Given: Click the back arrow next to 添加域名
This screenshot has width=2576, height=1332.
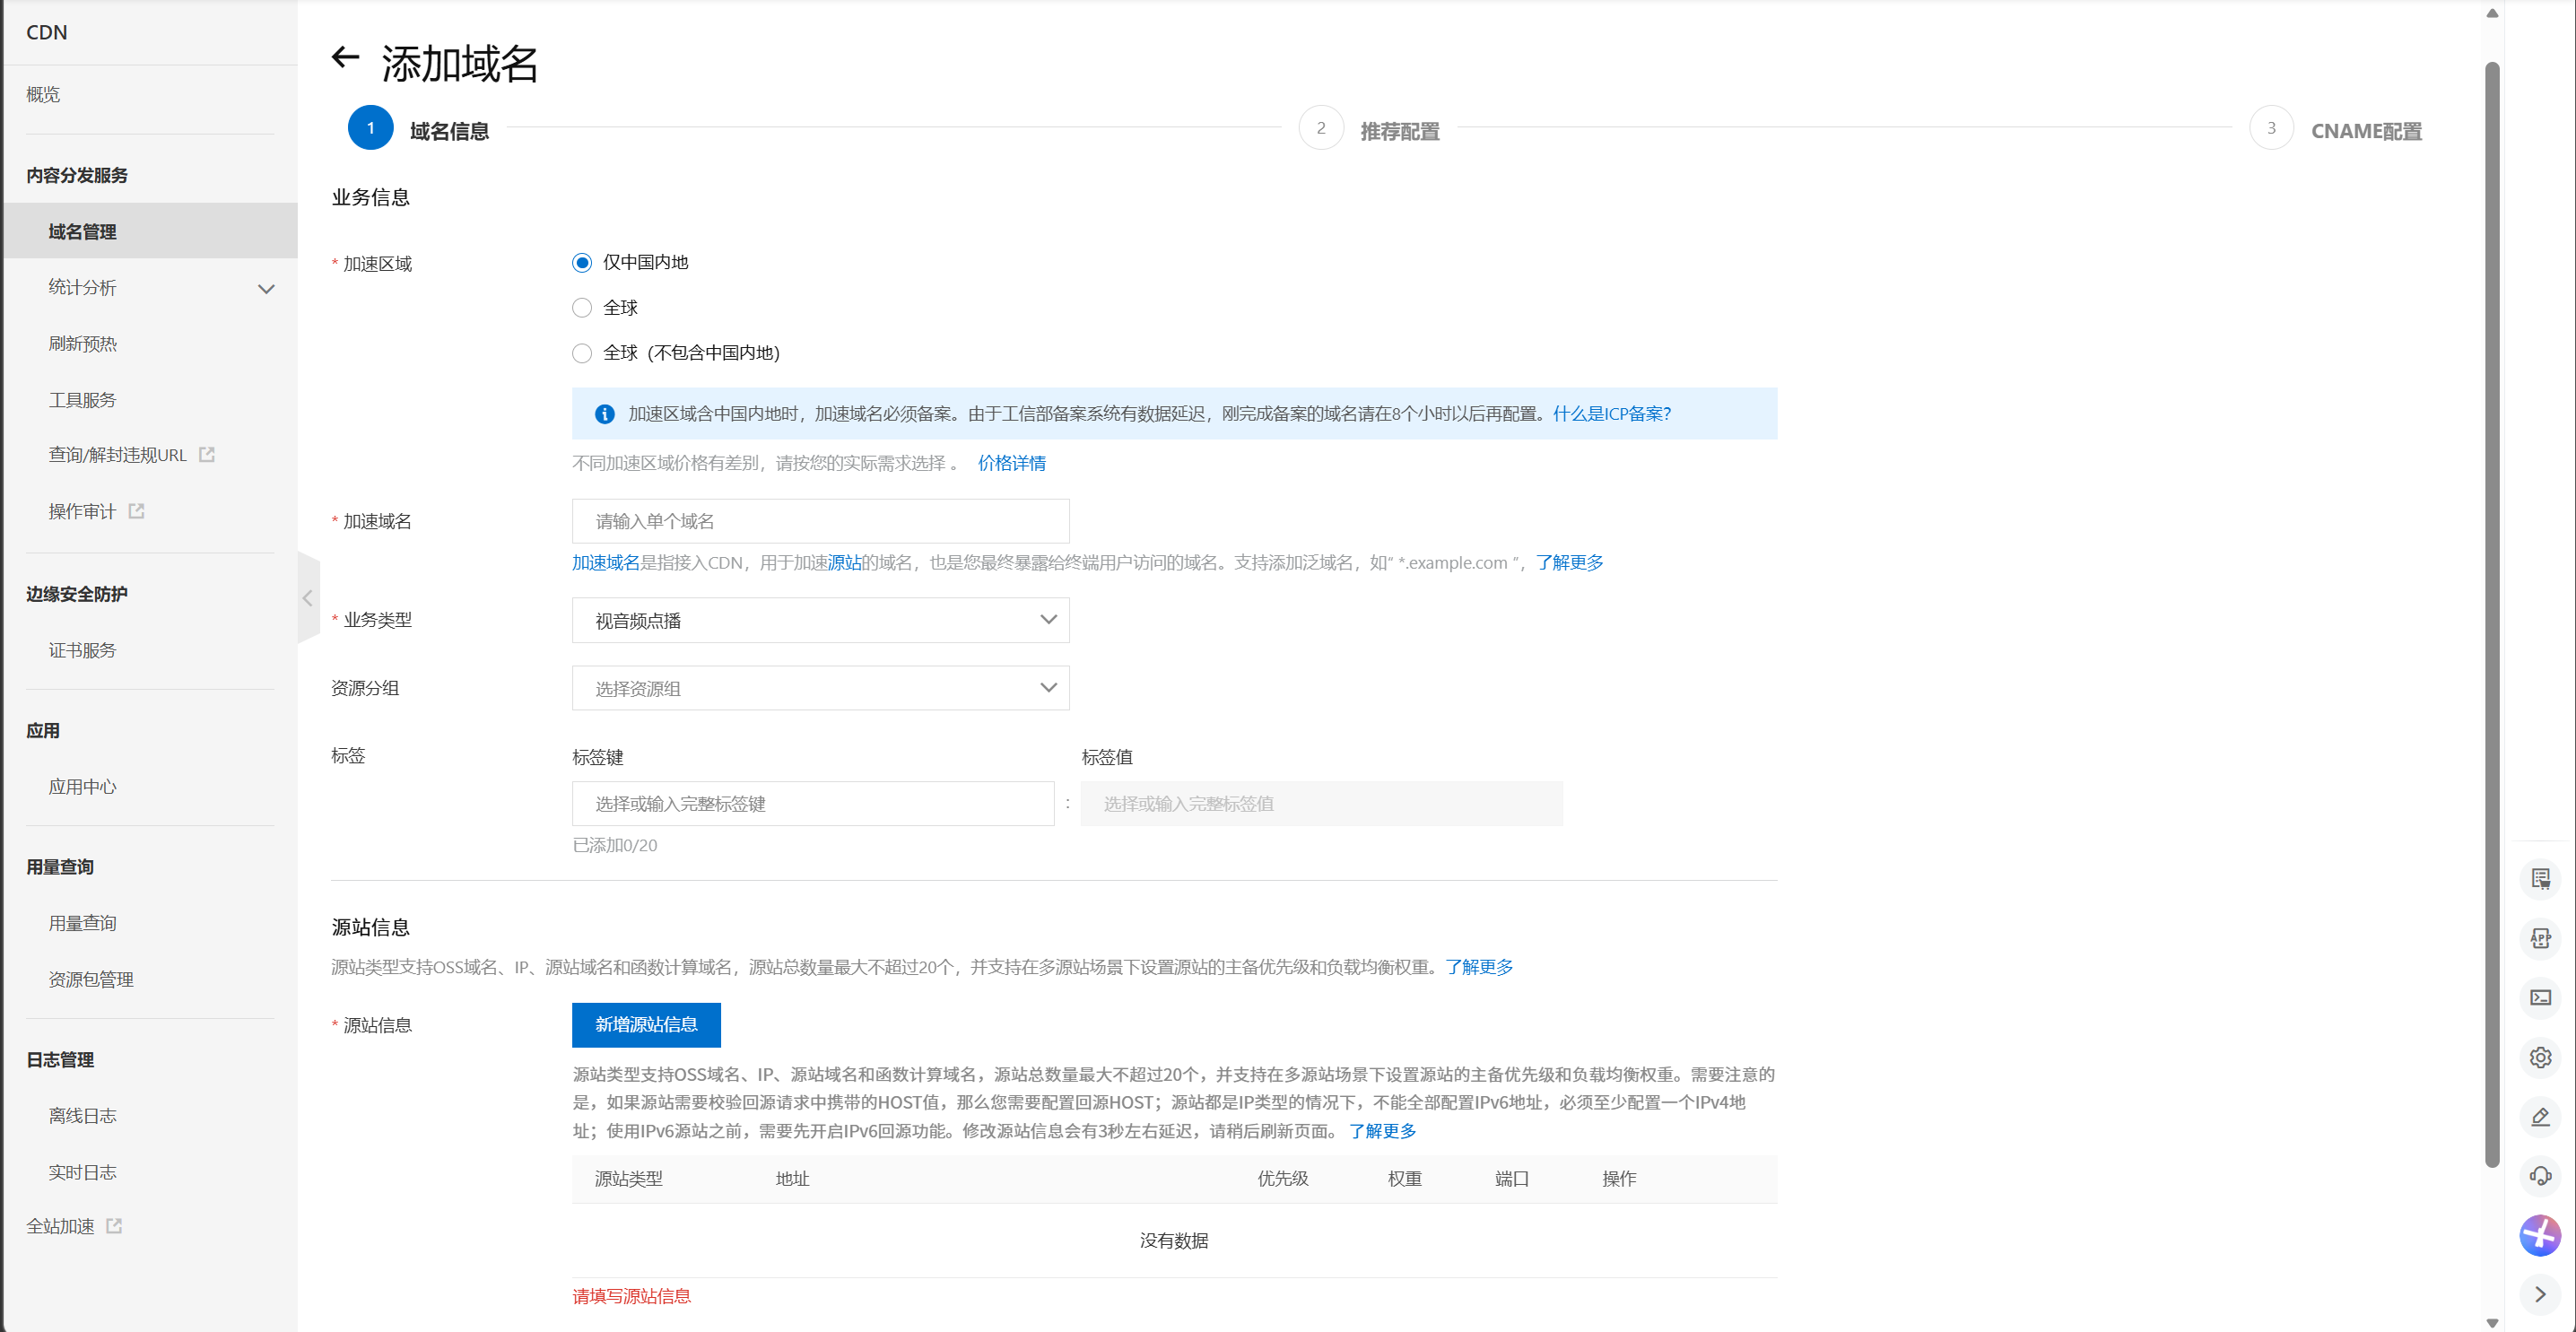Looking at the screenshot, I should pyautogui.click(x=345, y=58).
